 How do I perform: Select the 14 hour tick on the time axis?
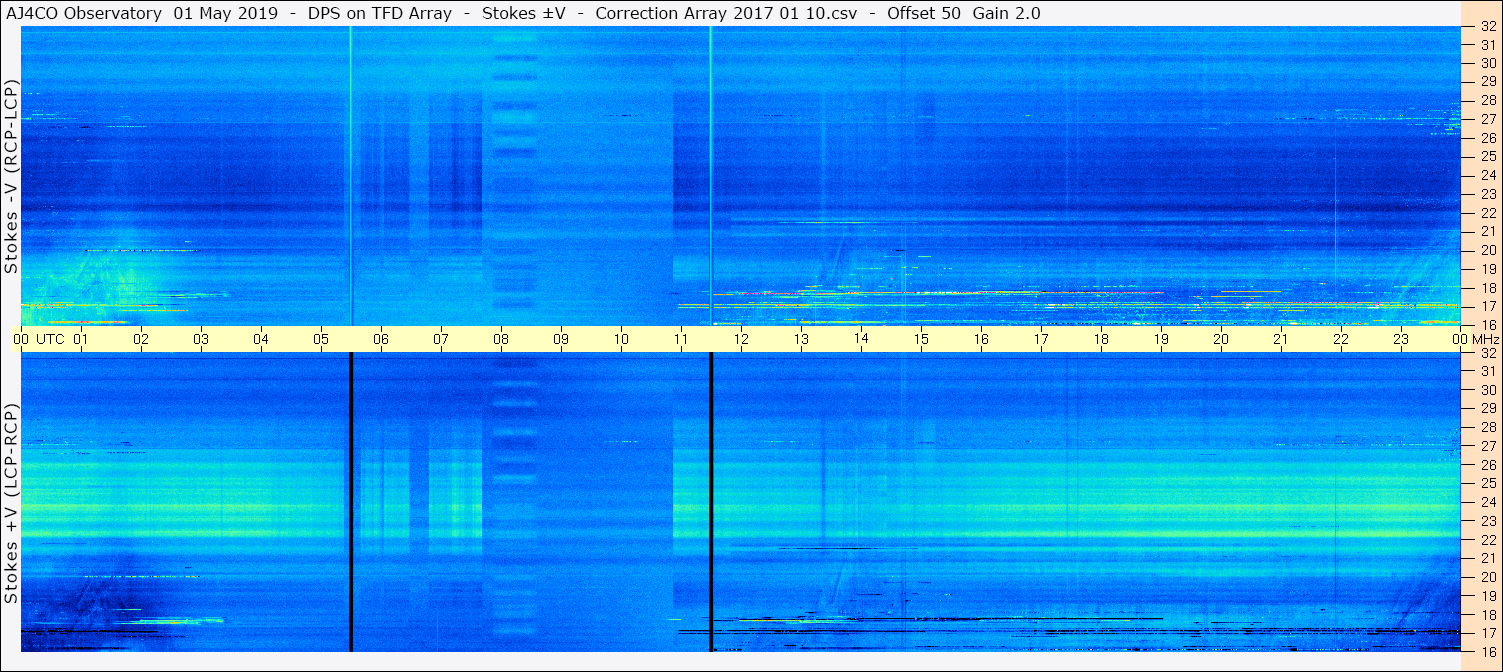click(x=861, y=339)
